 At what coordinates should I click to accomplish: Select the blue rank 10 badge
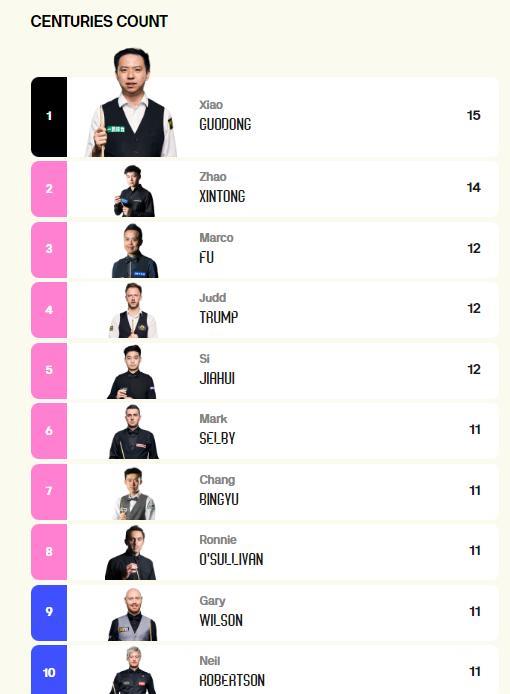coord(49,670)
